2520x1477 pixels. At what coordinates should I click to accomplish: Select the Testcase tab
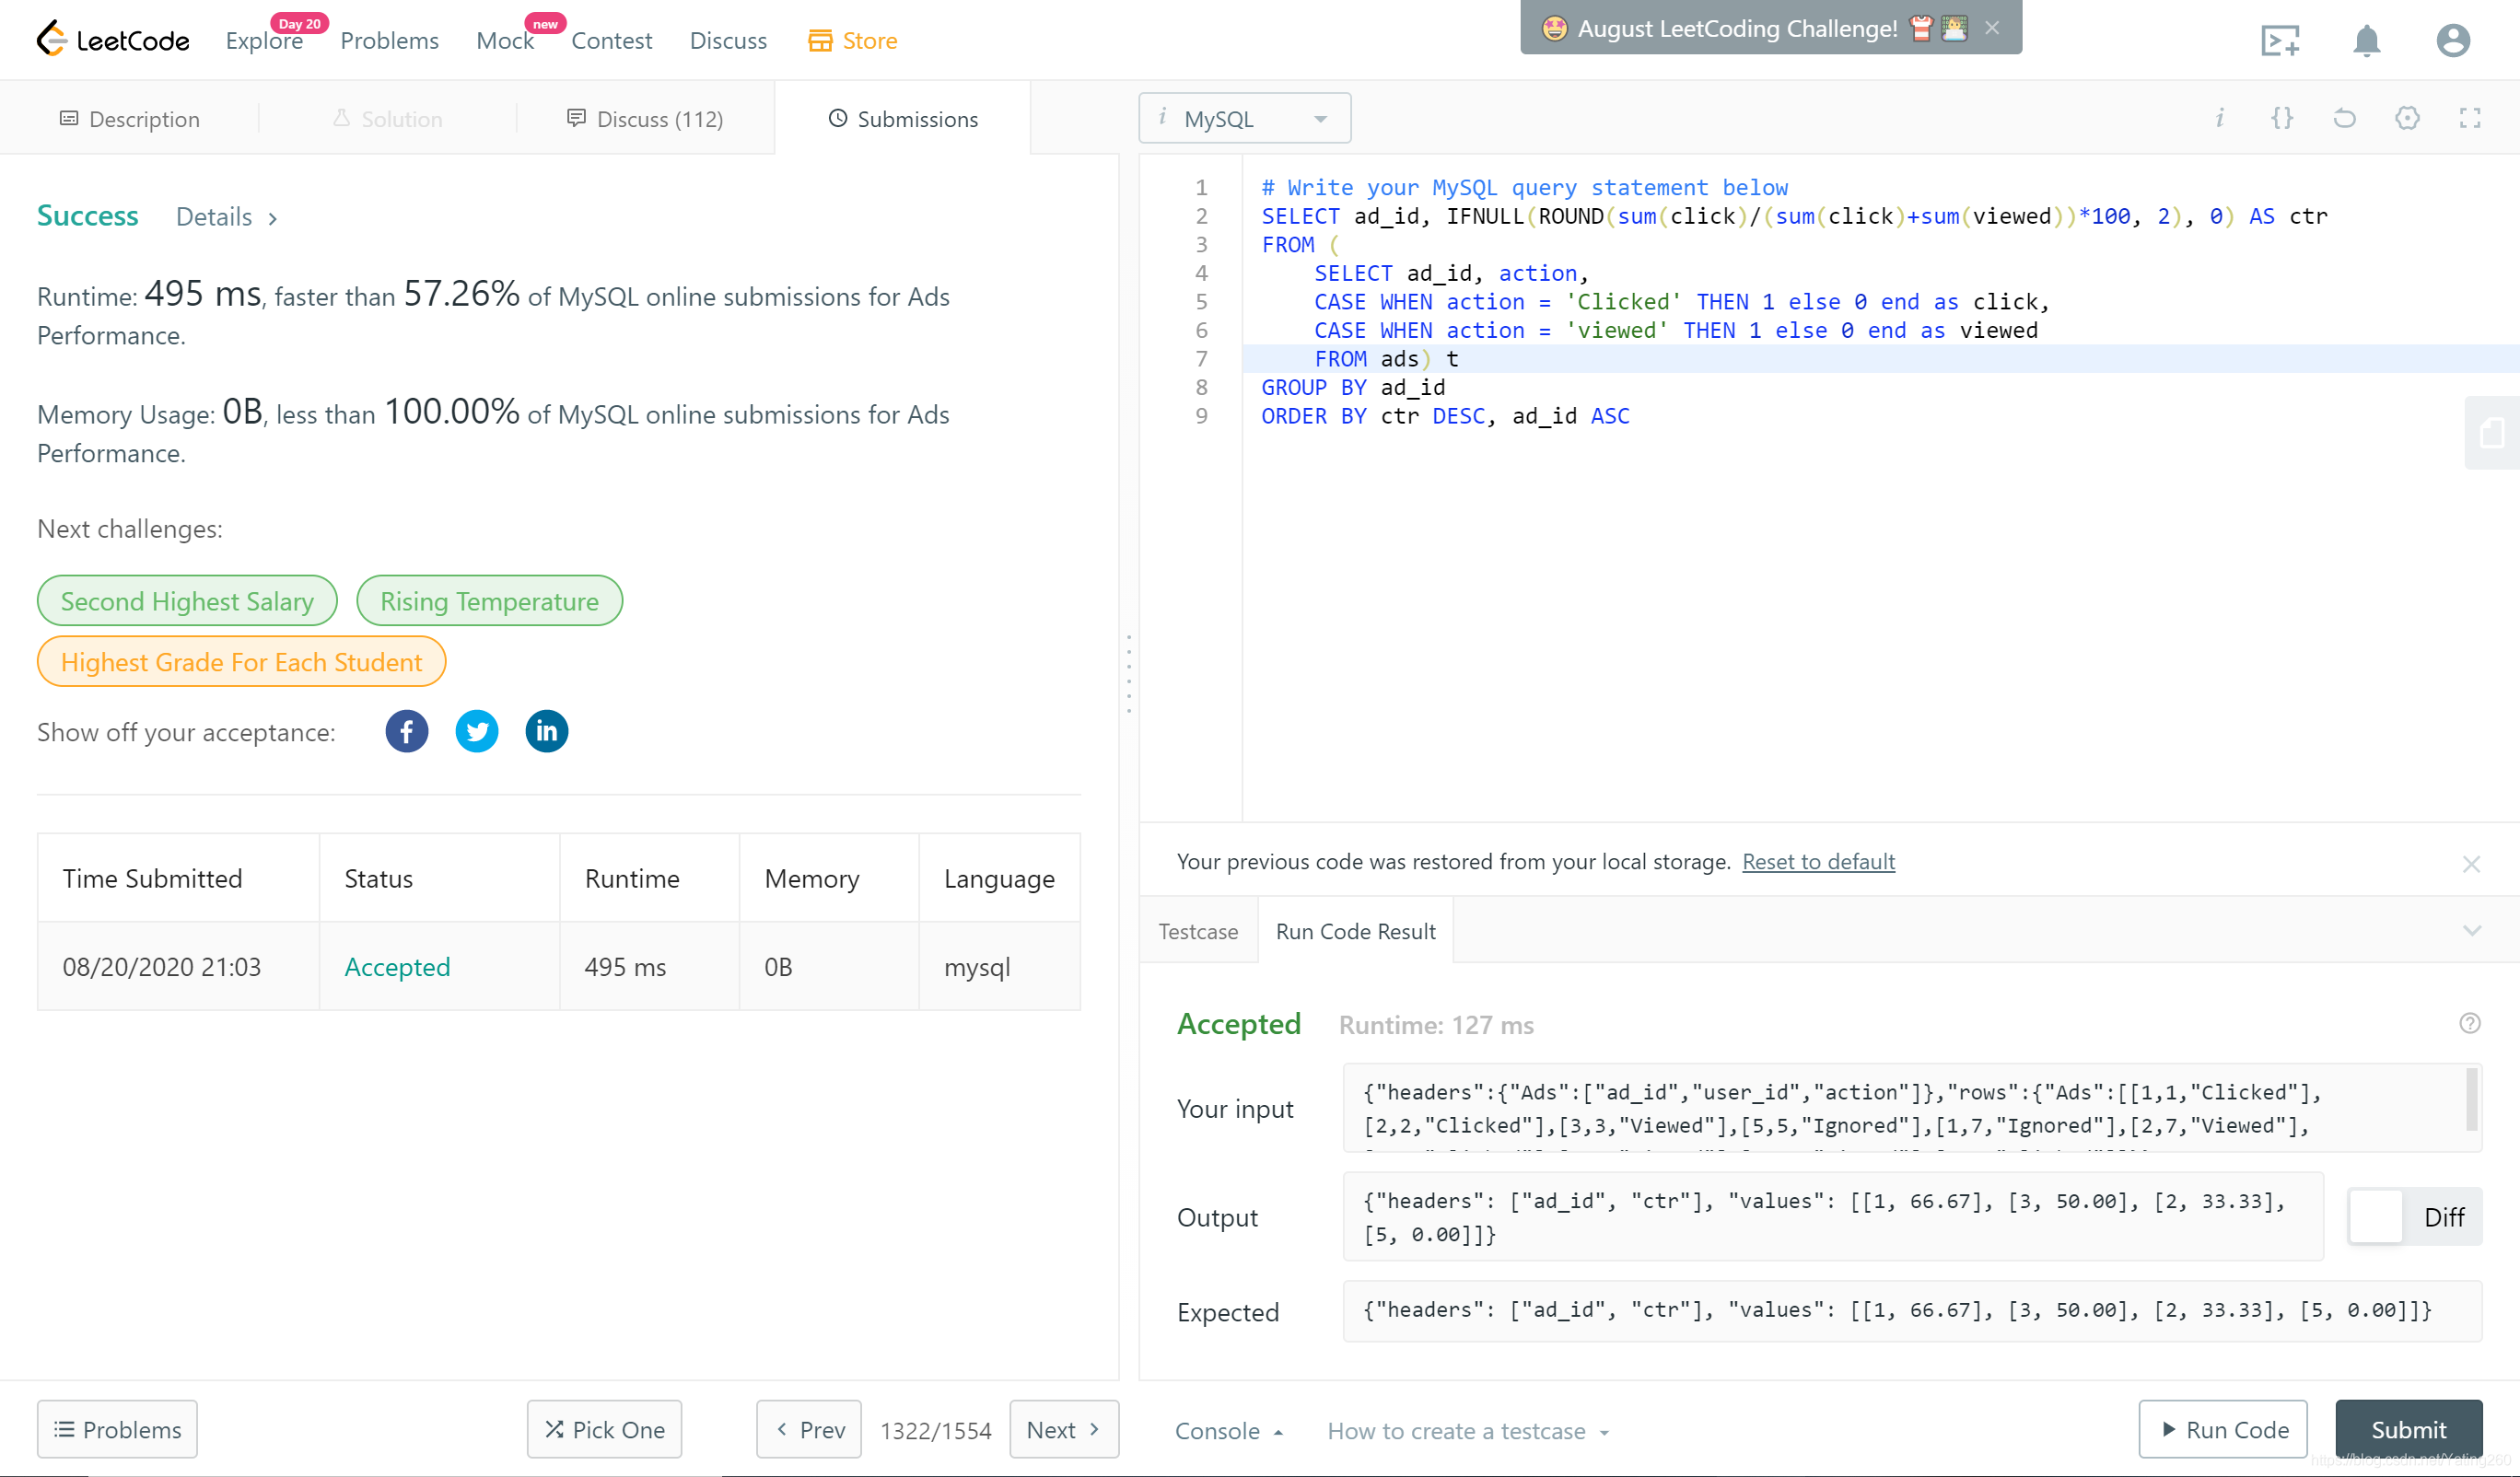1197,931
